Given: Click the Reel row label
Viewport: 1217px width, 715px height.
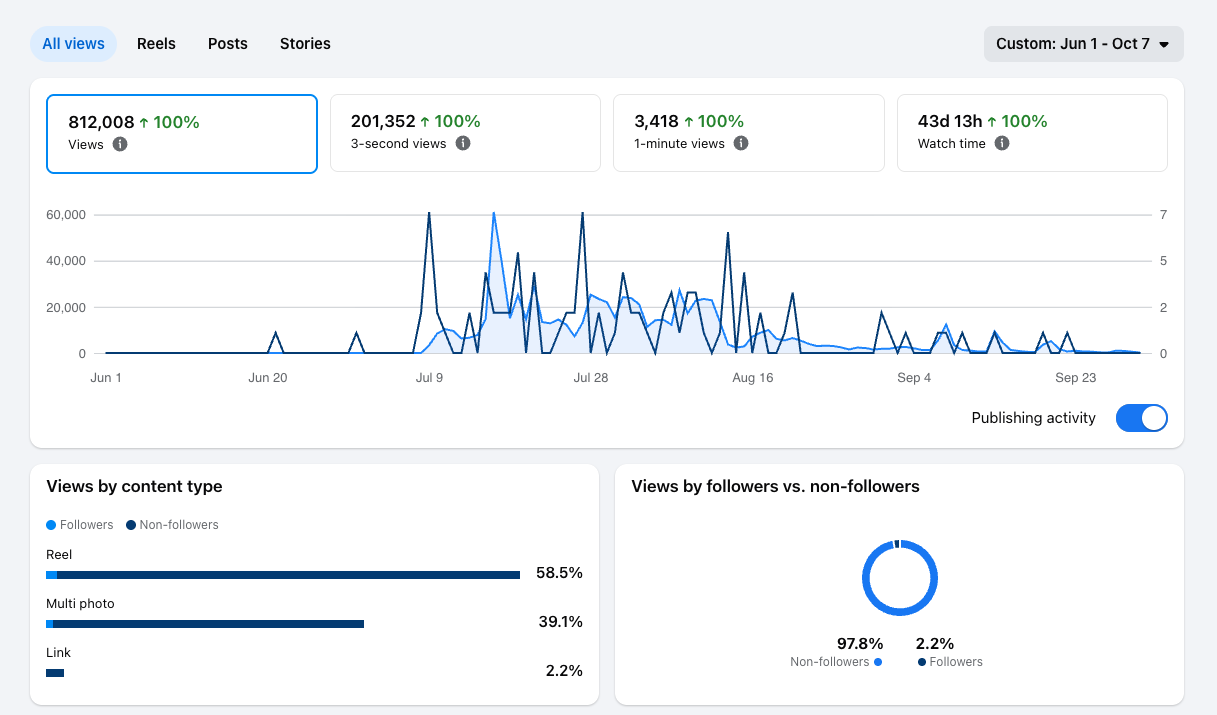Looking at the screenshot, I should point(59,554).
